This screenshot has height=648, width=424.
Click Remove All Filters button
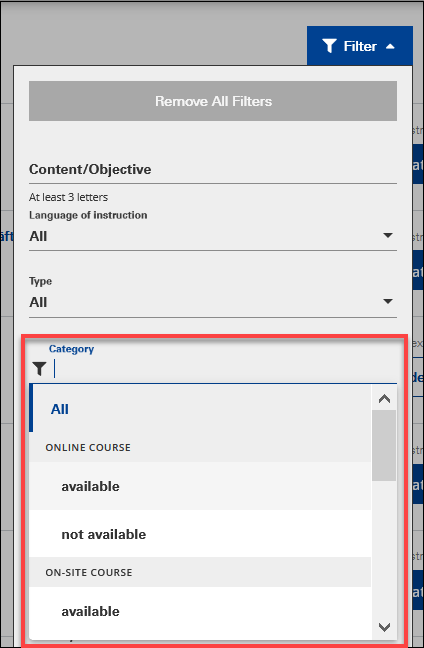coord(213,101)
